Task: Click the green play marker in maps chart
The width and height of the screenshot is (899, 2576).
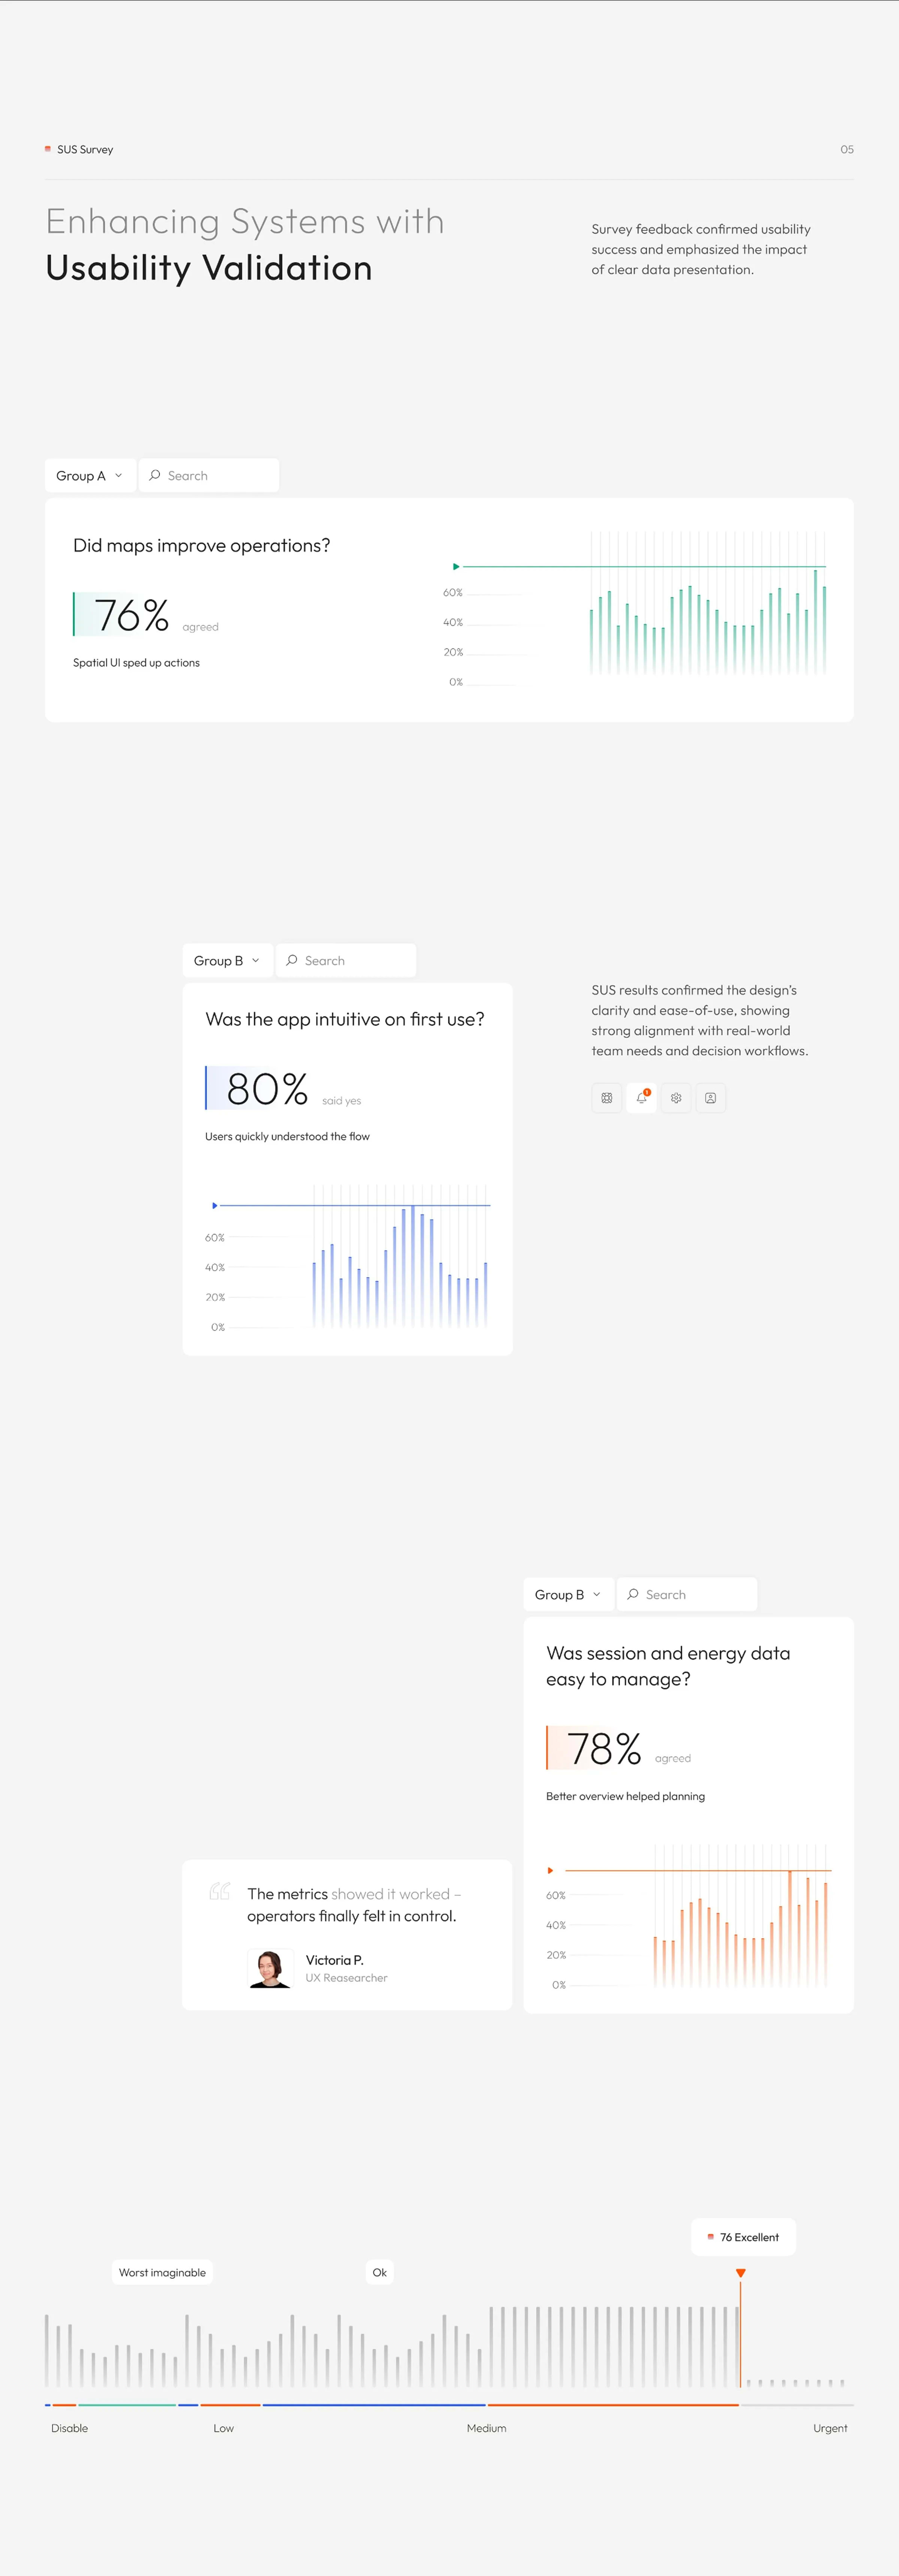Action: click(x=456, y=566)
